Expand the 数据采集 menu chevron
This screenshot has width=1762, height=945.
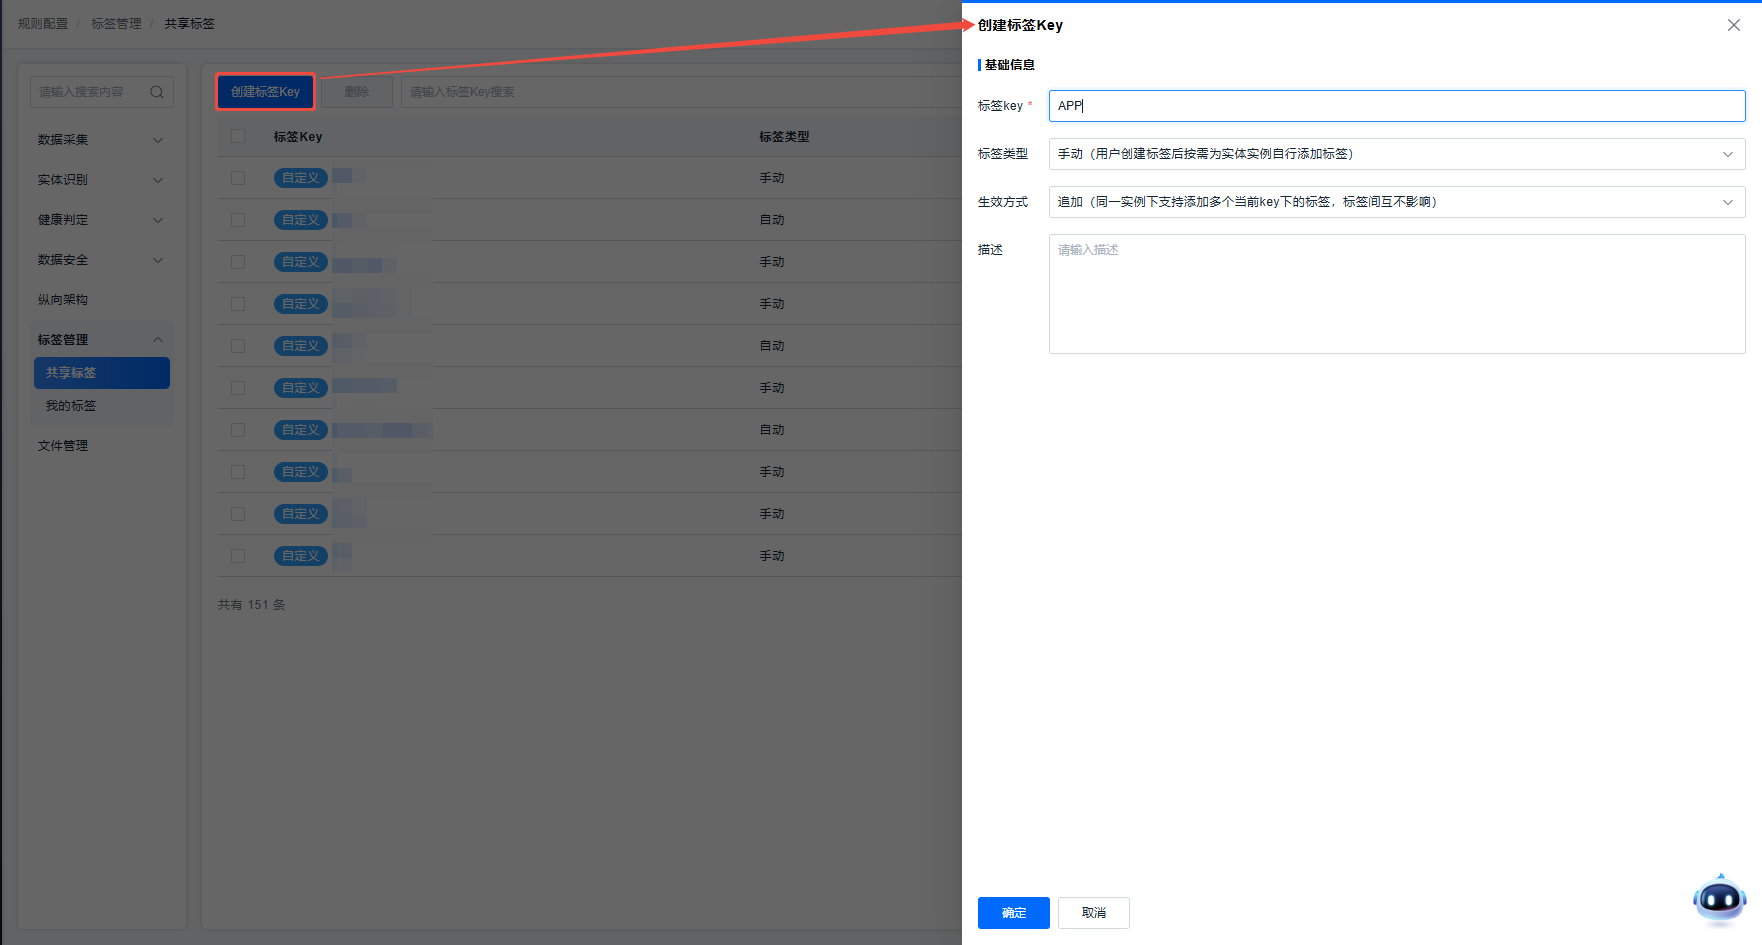click(158, 140)
